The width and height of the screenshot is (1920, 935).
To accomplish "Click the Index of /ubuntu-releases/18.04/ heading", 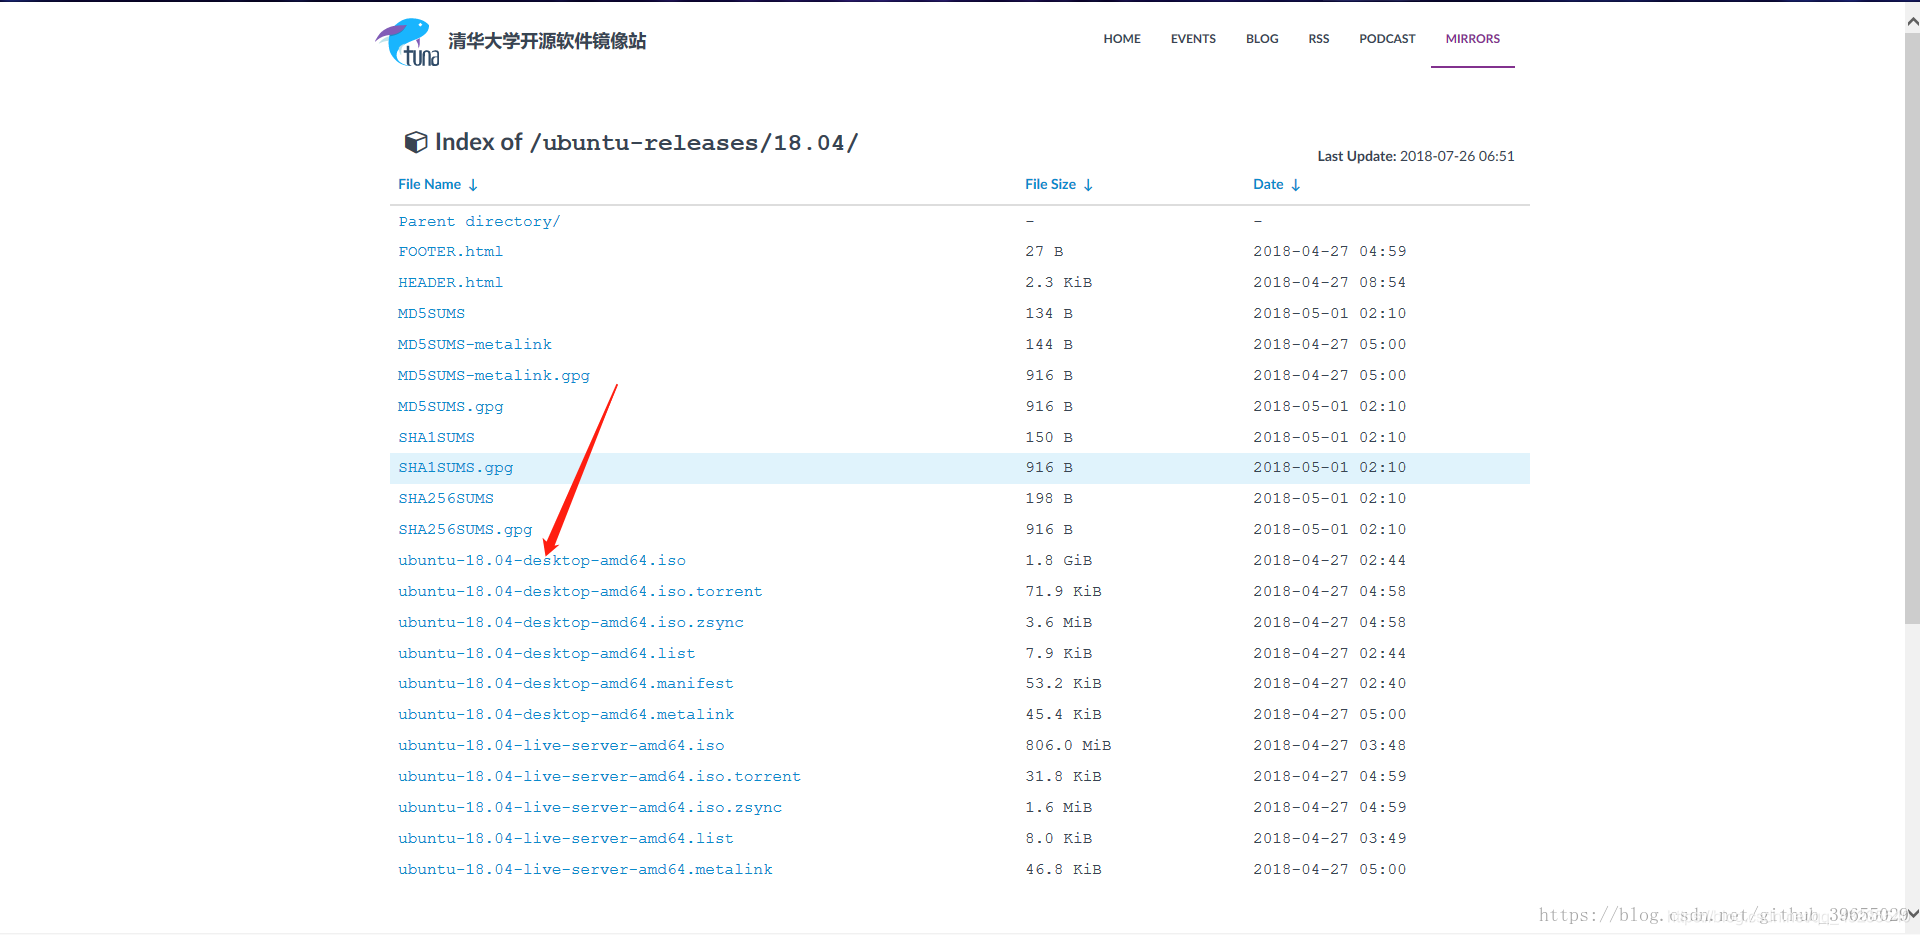I will click(646, 143).
